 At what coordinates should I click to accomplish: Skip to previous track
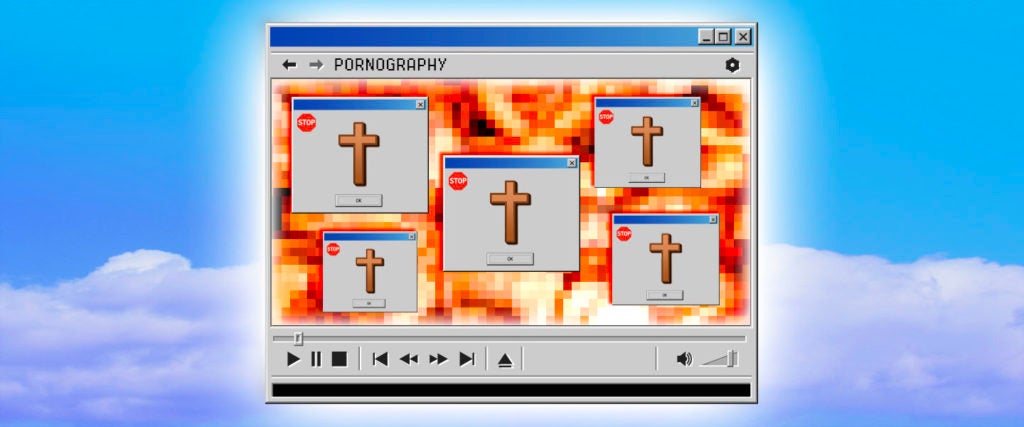pos(380,359)
